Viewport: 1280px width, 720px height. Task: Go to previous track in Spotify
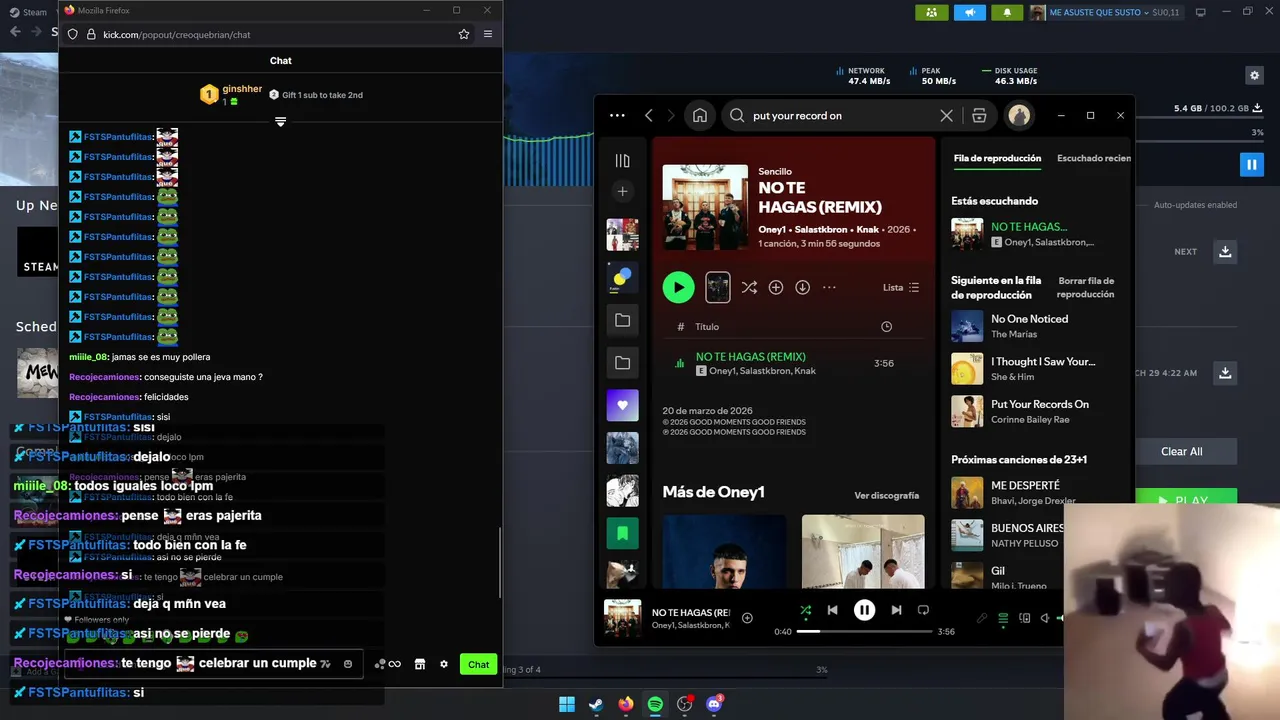[832, 610]
